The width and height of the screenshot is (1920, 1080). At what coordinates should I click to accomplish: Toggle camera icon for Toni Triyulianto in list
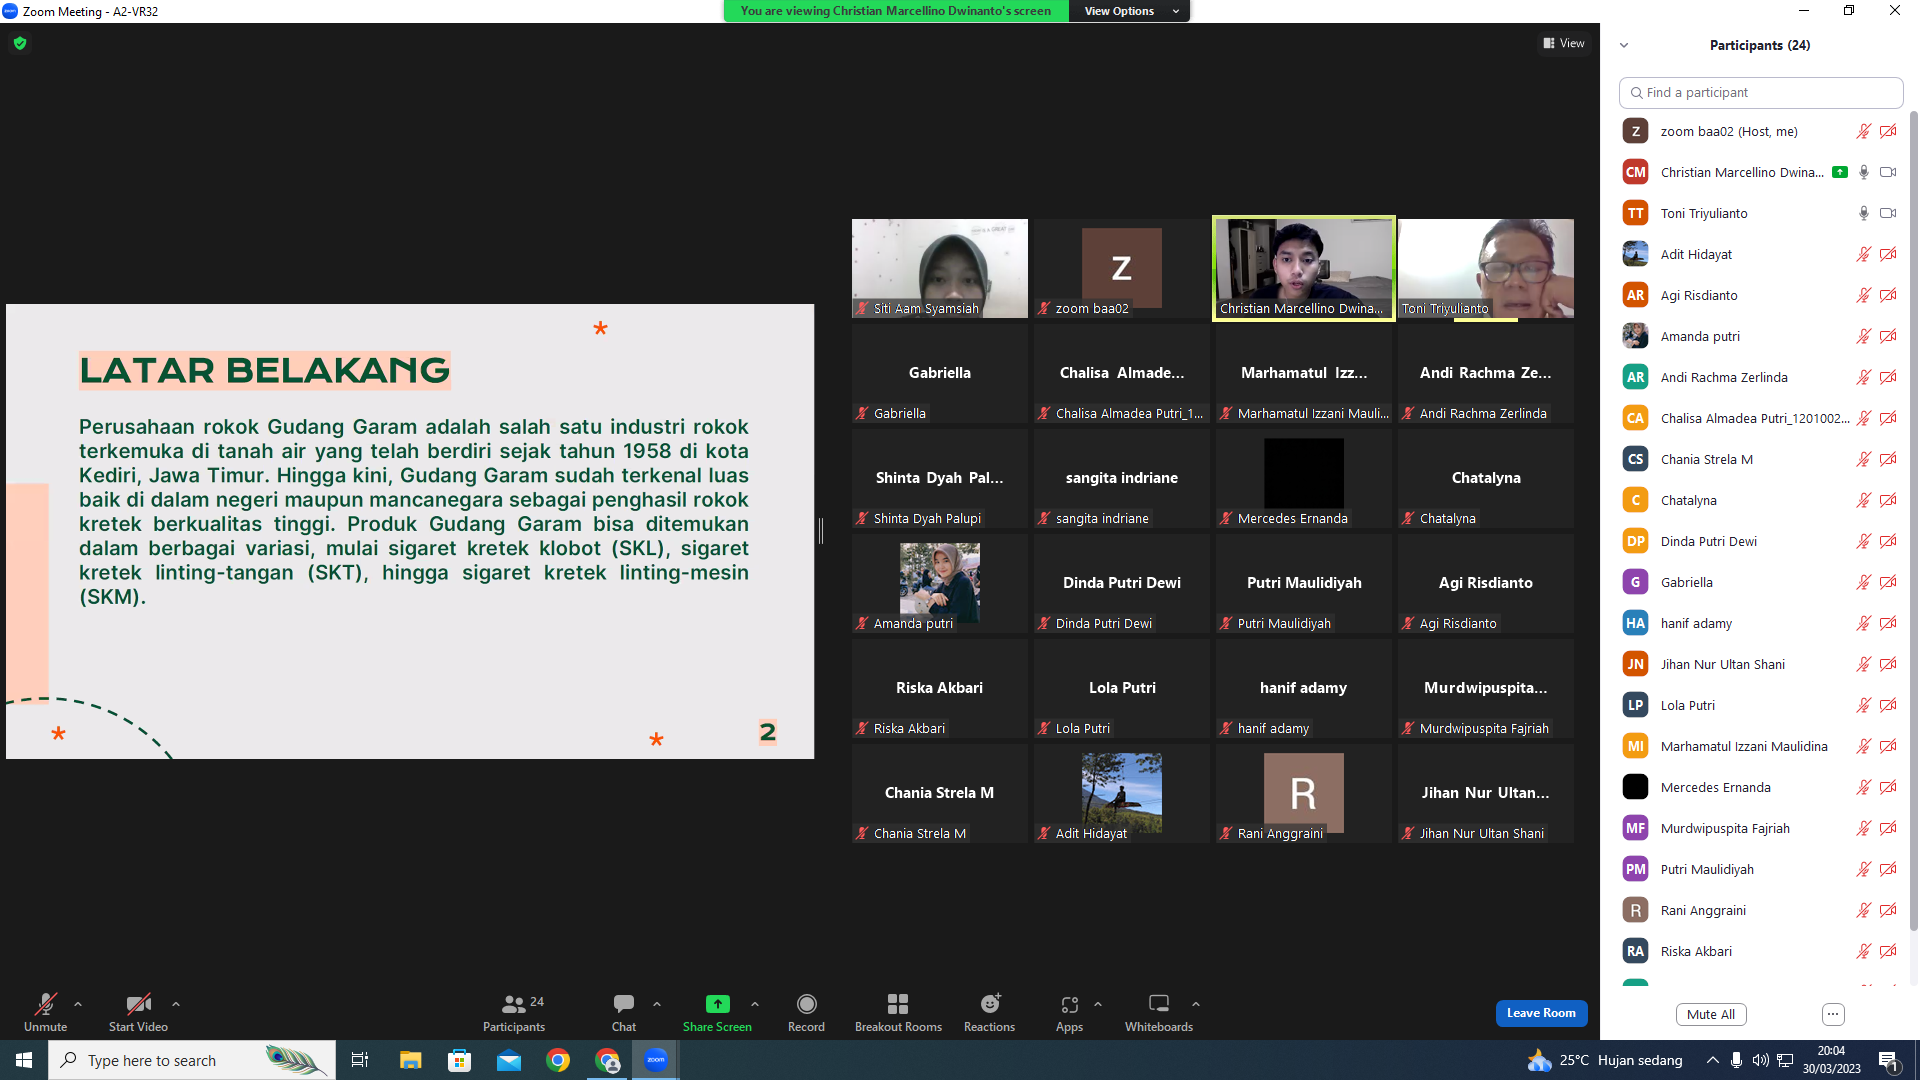(x=1888, y=213)
